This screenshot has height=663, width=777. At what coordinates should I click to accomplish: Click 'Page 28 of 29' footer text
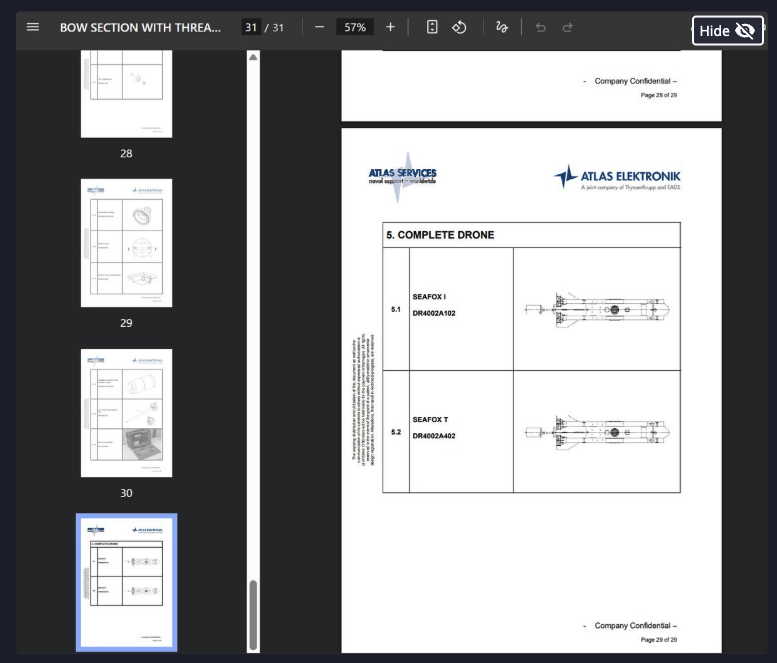pos(659,95)
